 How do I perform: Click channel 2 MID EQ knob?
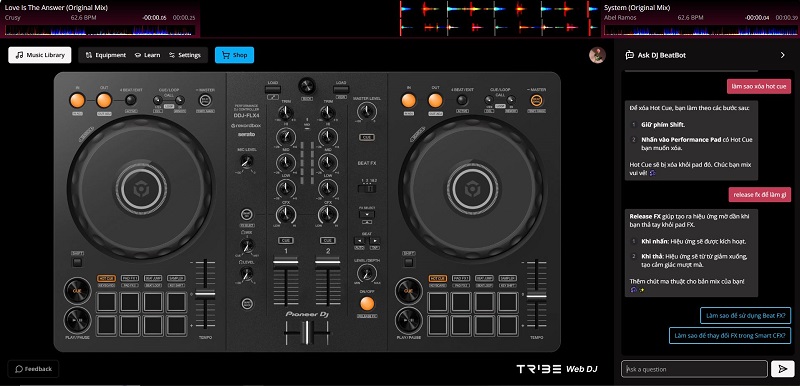point(328,163)
